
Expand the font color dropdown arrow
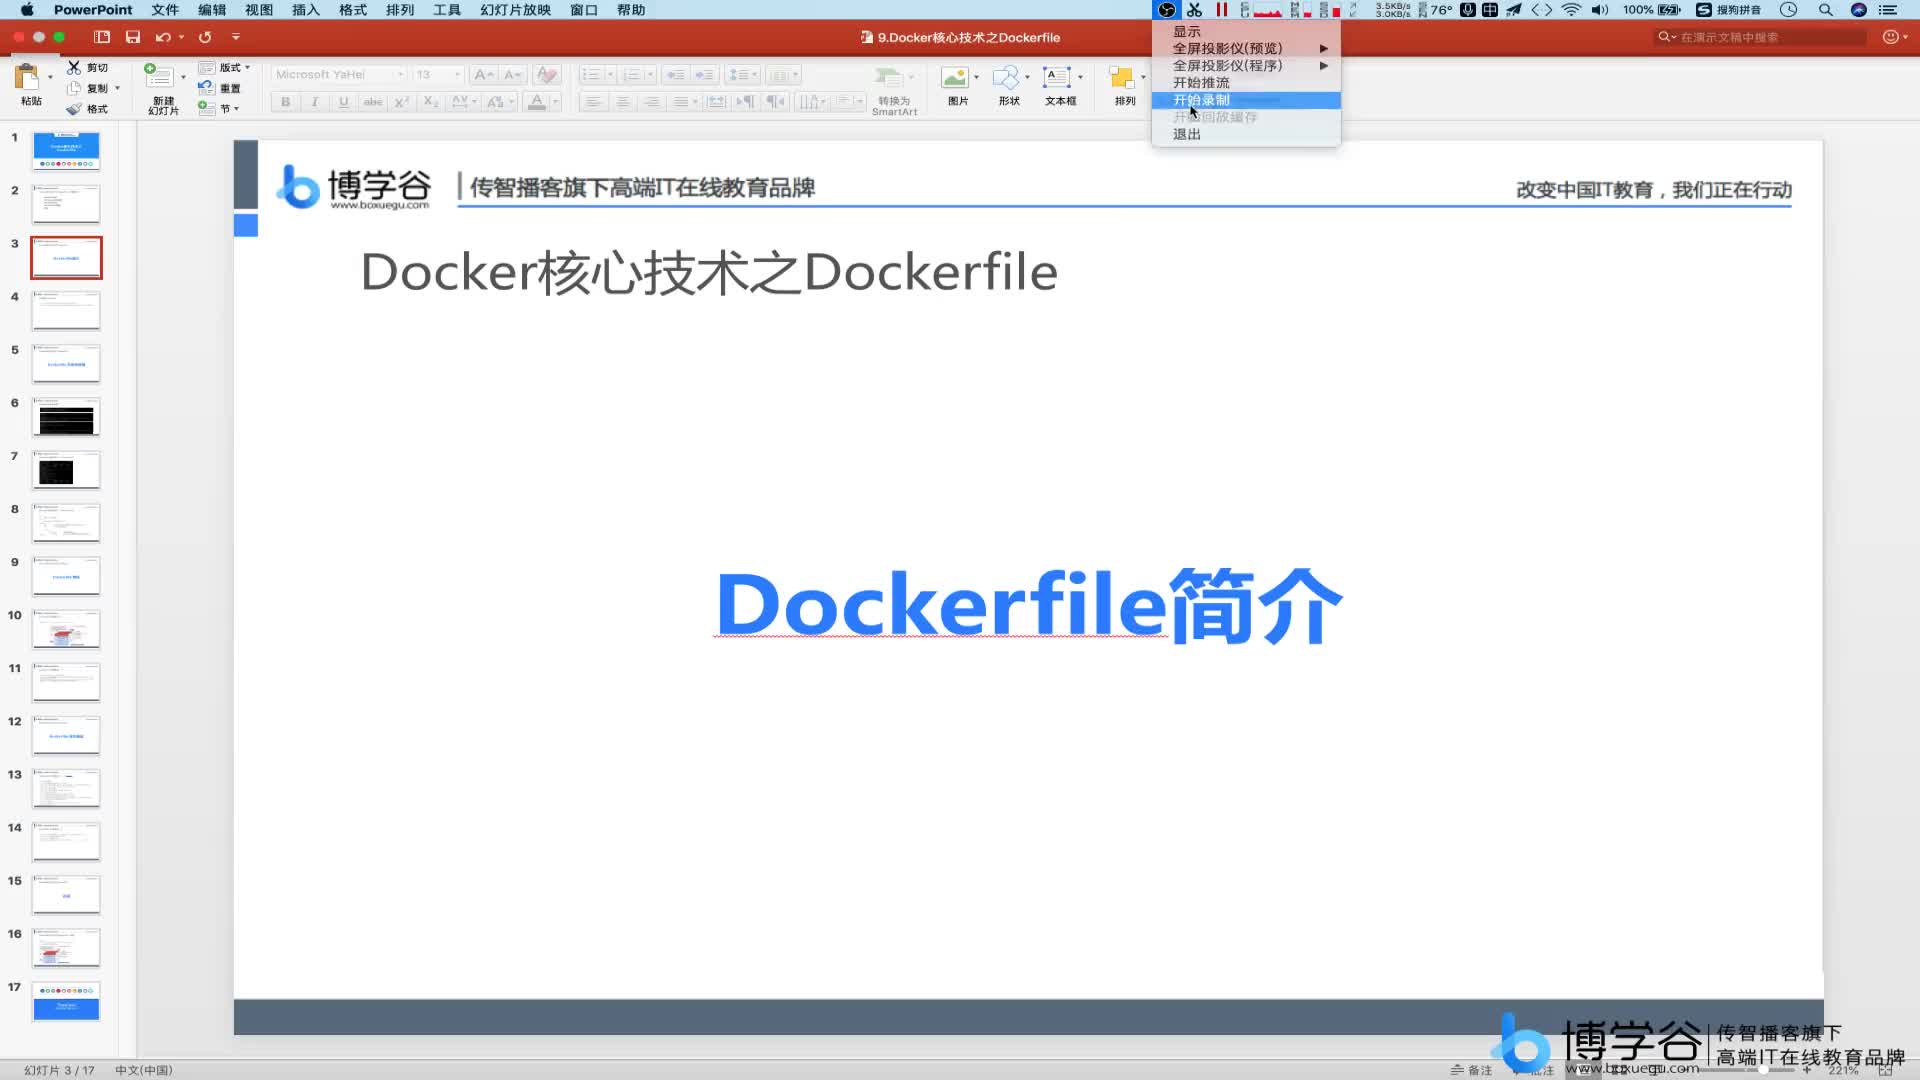[556, 102]
